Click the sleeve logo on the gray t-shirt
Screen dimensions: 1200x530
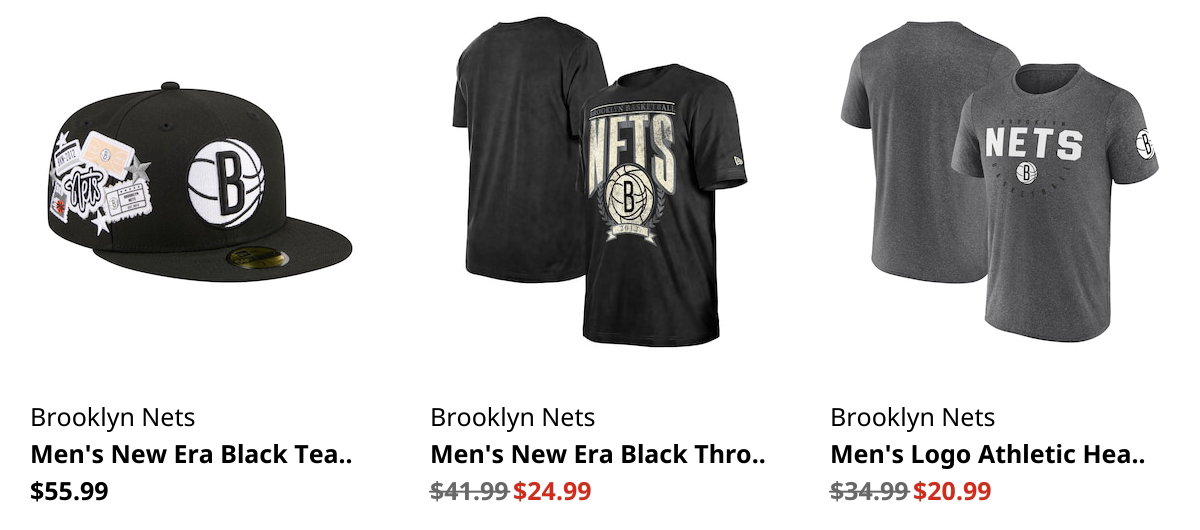coord(1146,145)
